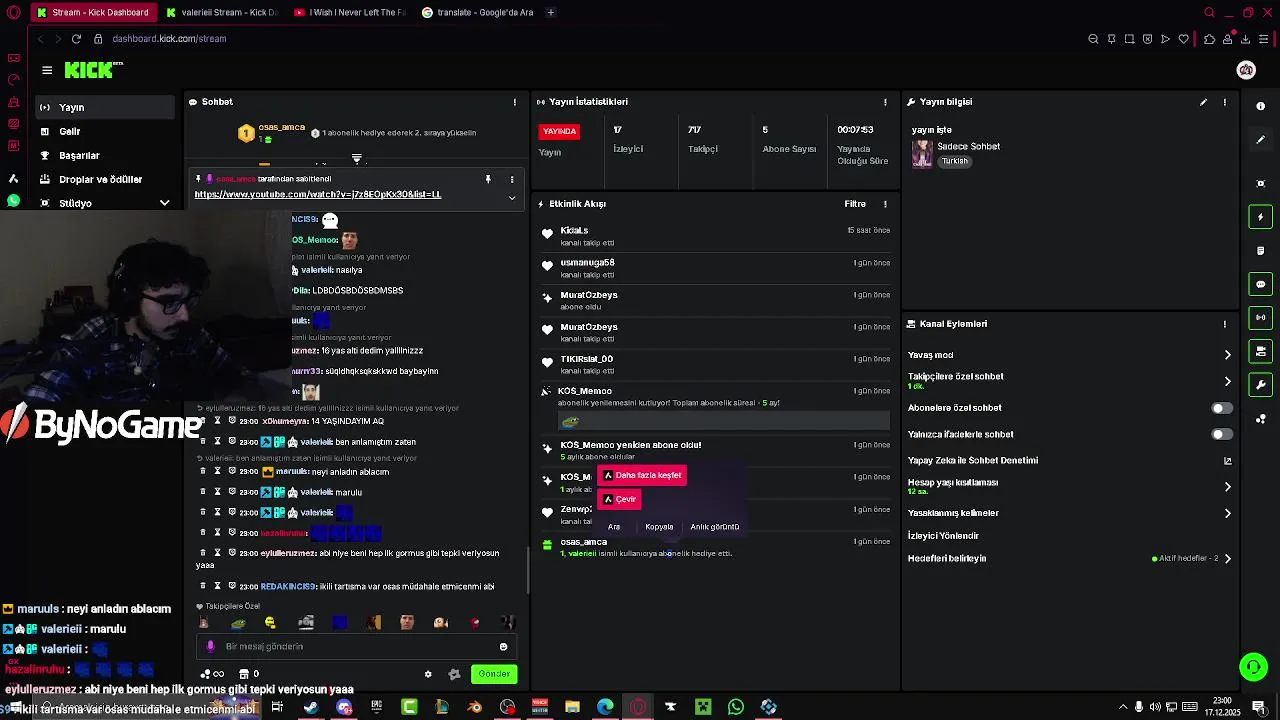Open Discord from the taskbar
1280x720 pixels.
point(344,707)
